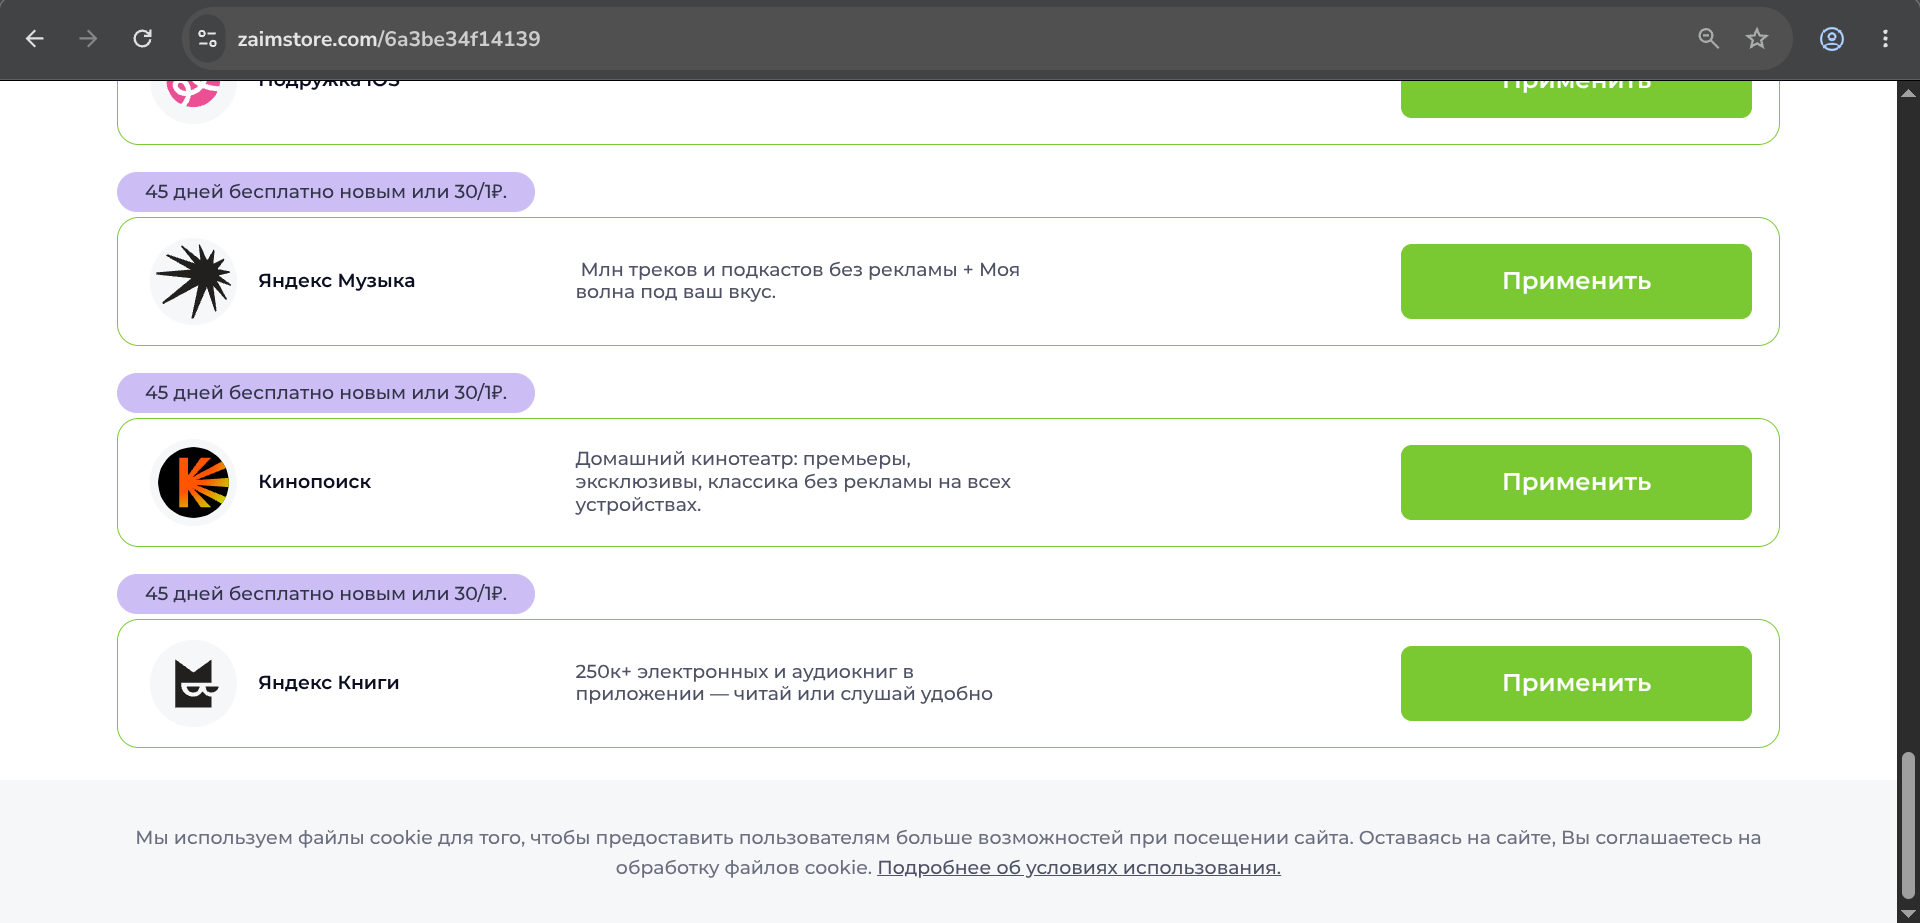
Task: Click the Кинопоиск orange logo icon
Action: pos(193,482)
